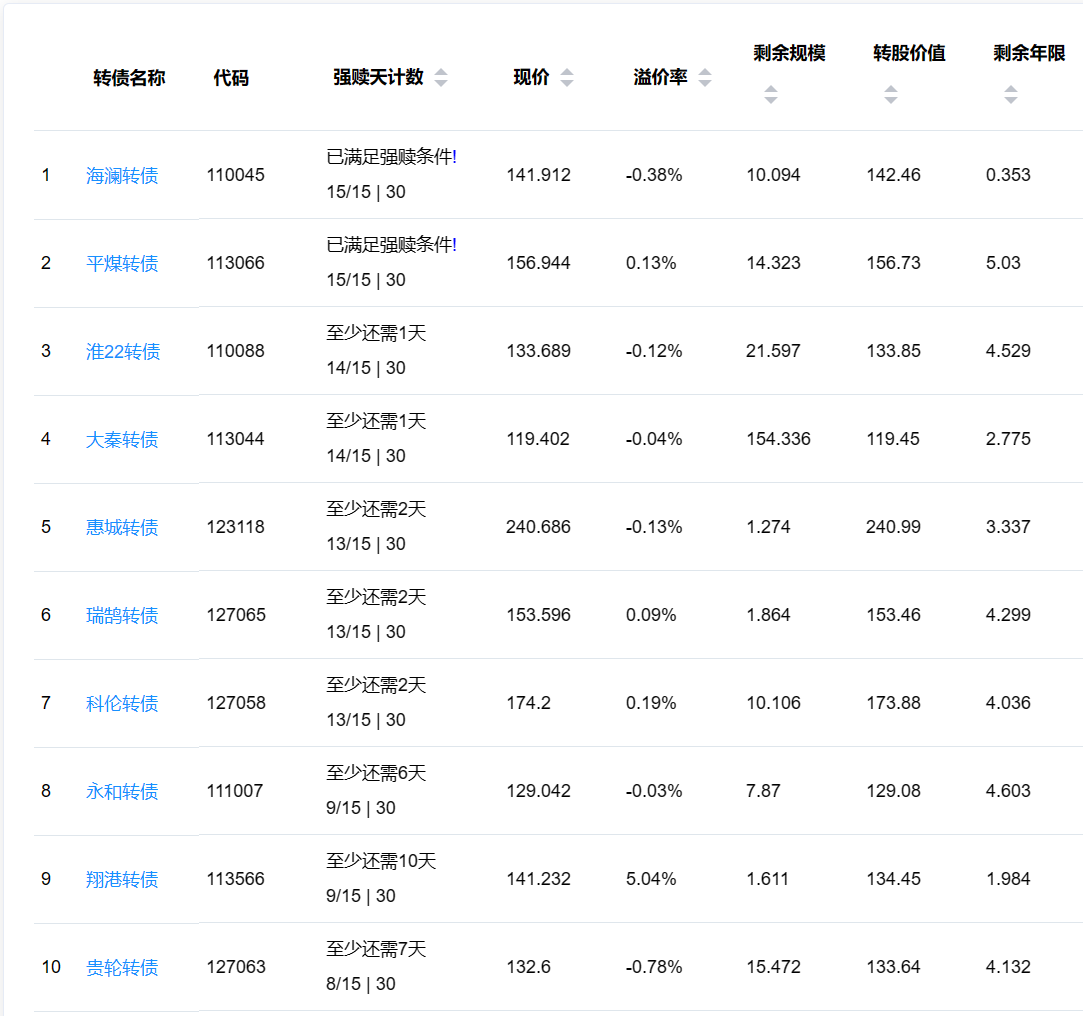1083x1016 pixels.
Task: Click sort arrows under 剩余年限 header
Action: tap(1010, 95)
